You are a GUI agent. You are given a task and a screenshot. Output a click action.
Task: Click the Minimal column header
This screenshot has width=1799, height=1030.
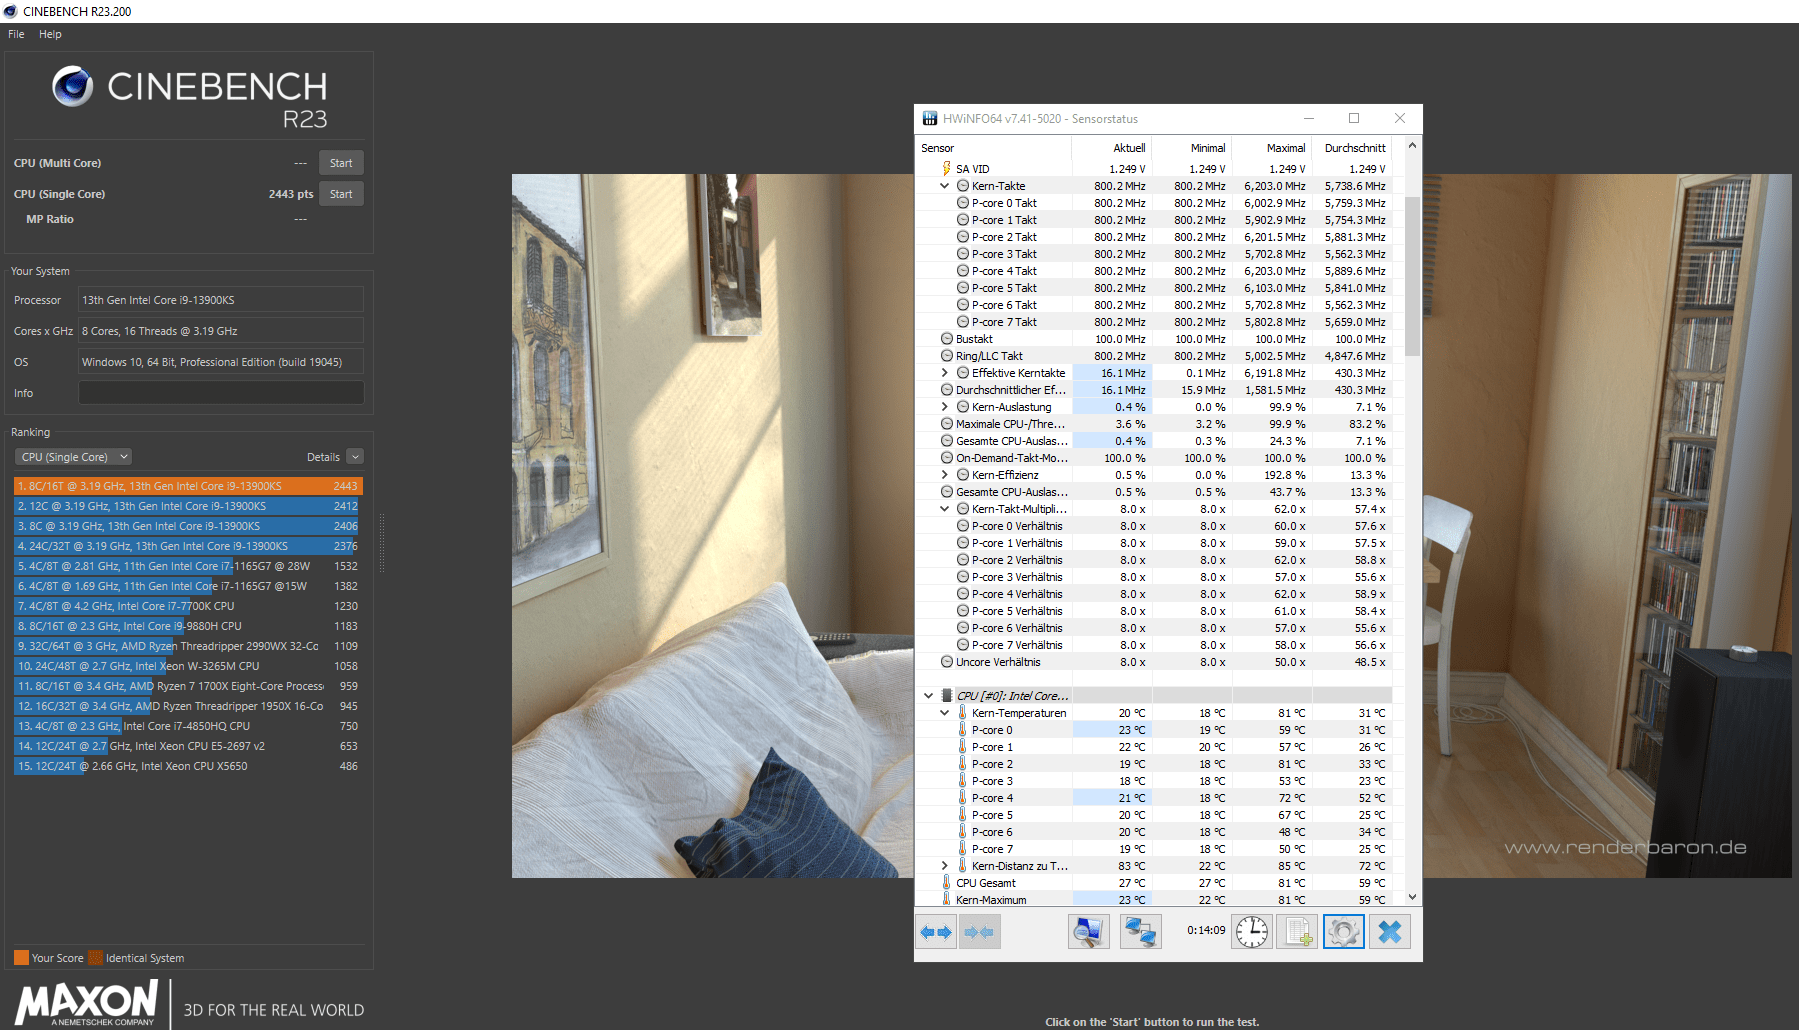[1192, 148]
